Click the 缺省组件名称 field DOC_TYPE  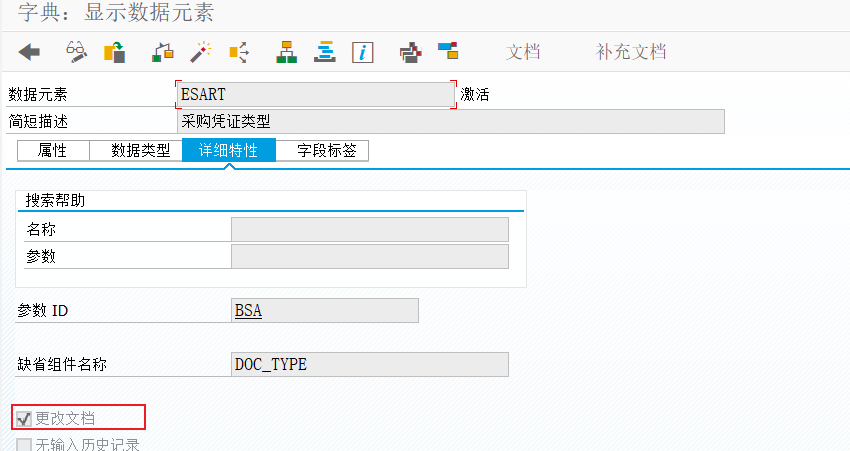370,364
